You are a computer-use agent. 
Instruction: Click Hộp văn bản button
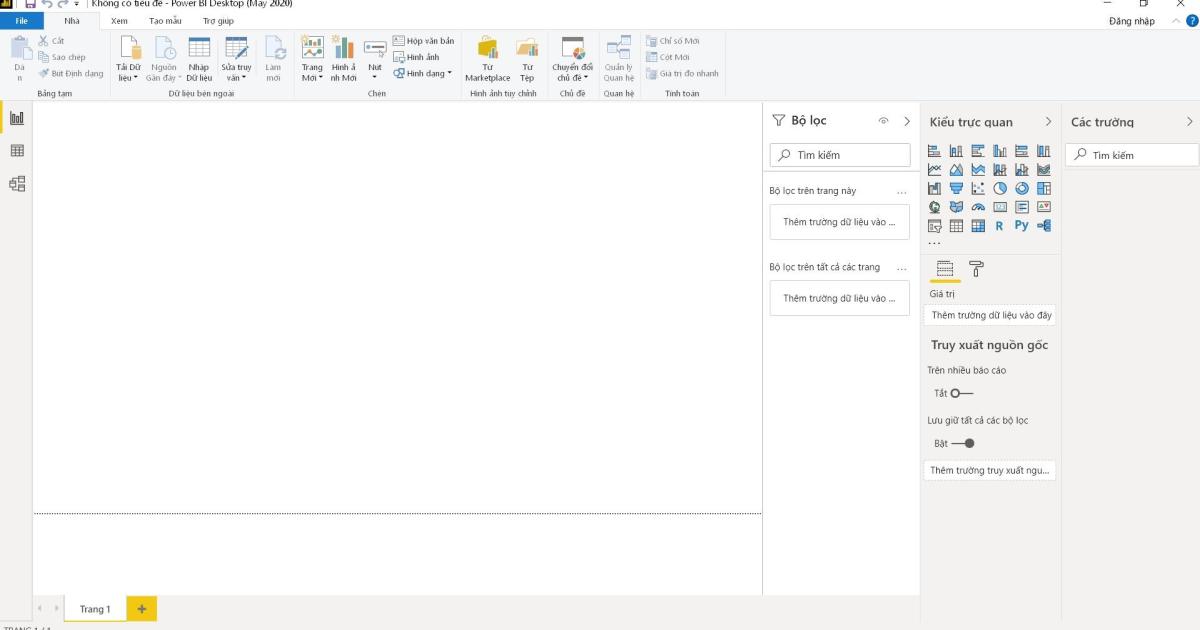point(423,41)
